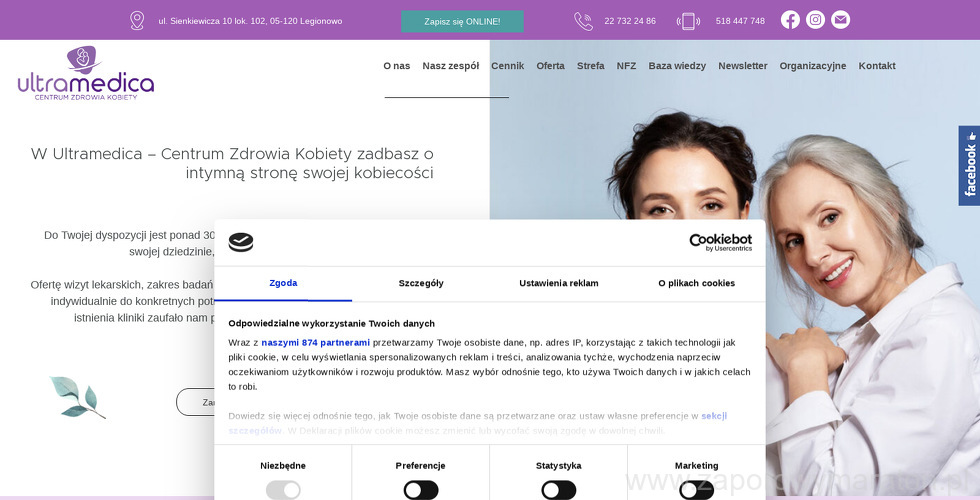Enable the Marketing cookie switch
980x500 pixels.
696,490
